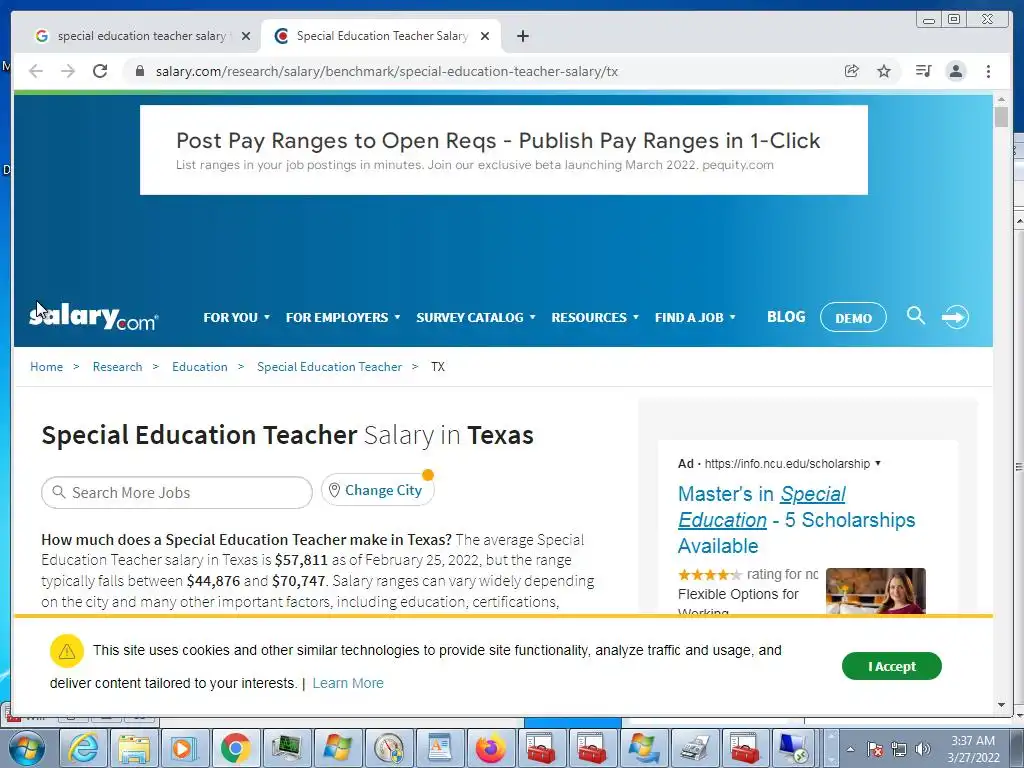Open Firefox from the taskbar
The height and width of the screenshot is (768, 1024).
point(490,748)
